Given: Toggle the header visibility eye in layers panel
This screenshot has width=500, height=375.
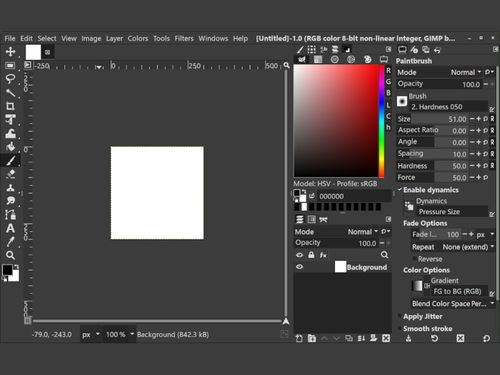Looking at the screenshot, I should point(299,255).
